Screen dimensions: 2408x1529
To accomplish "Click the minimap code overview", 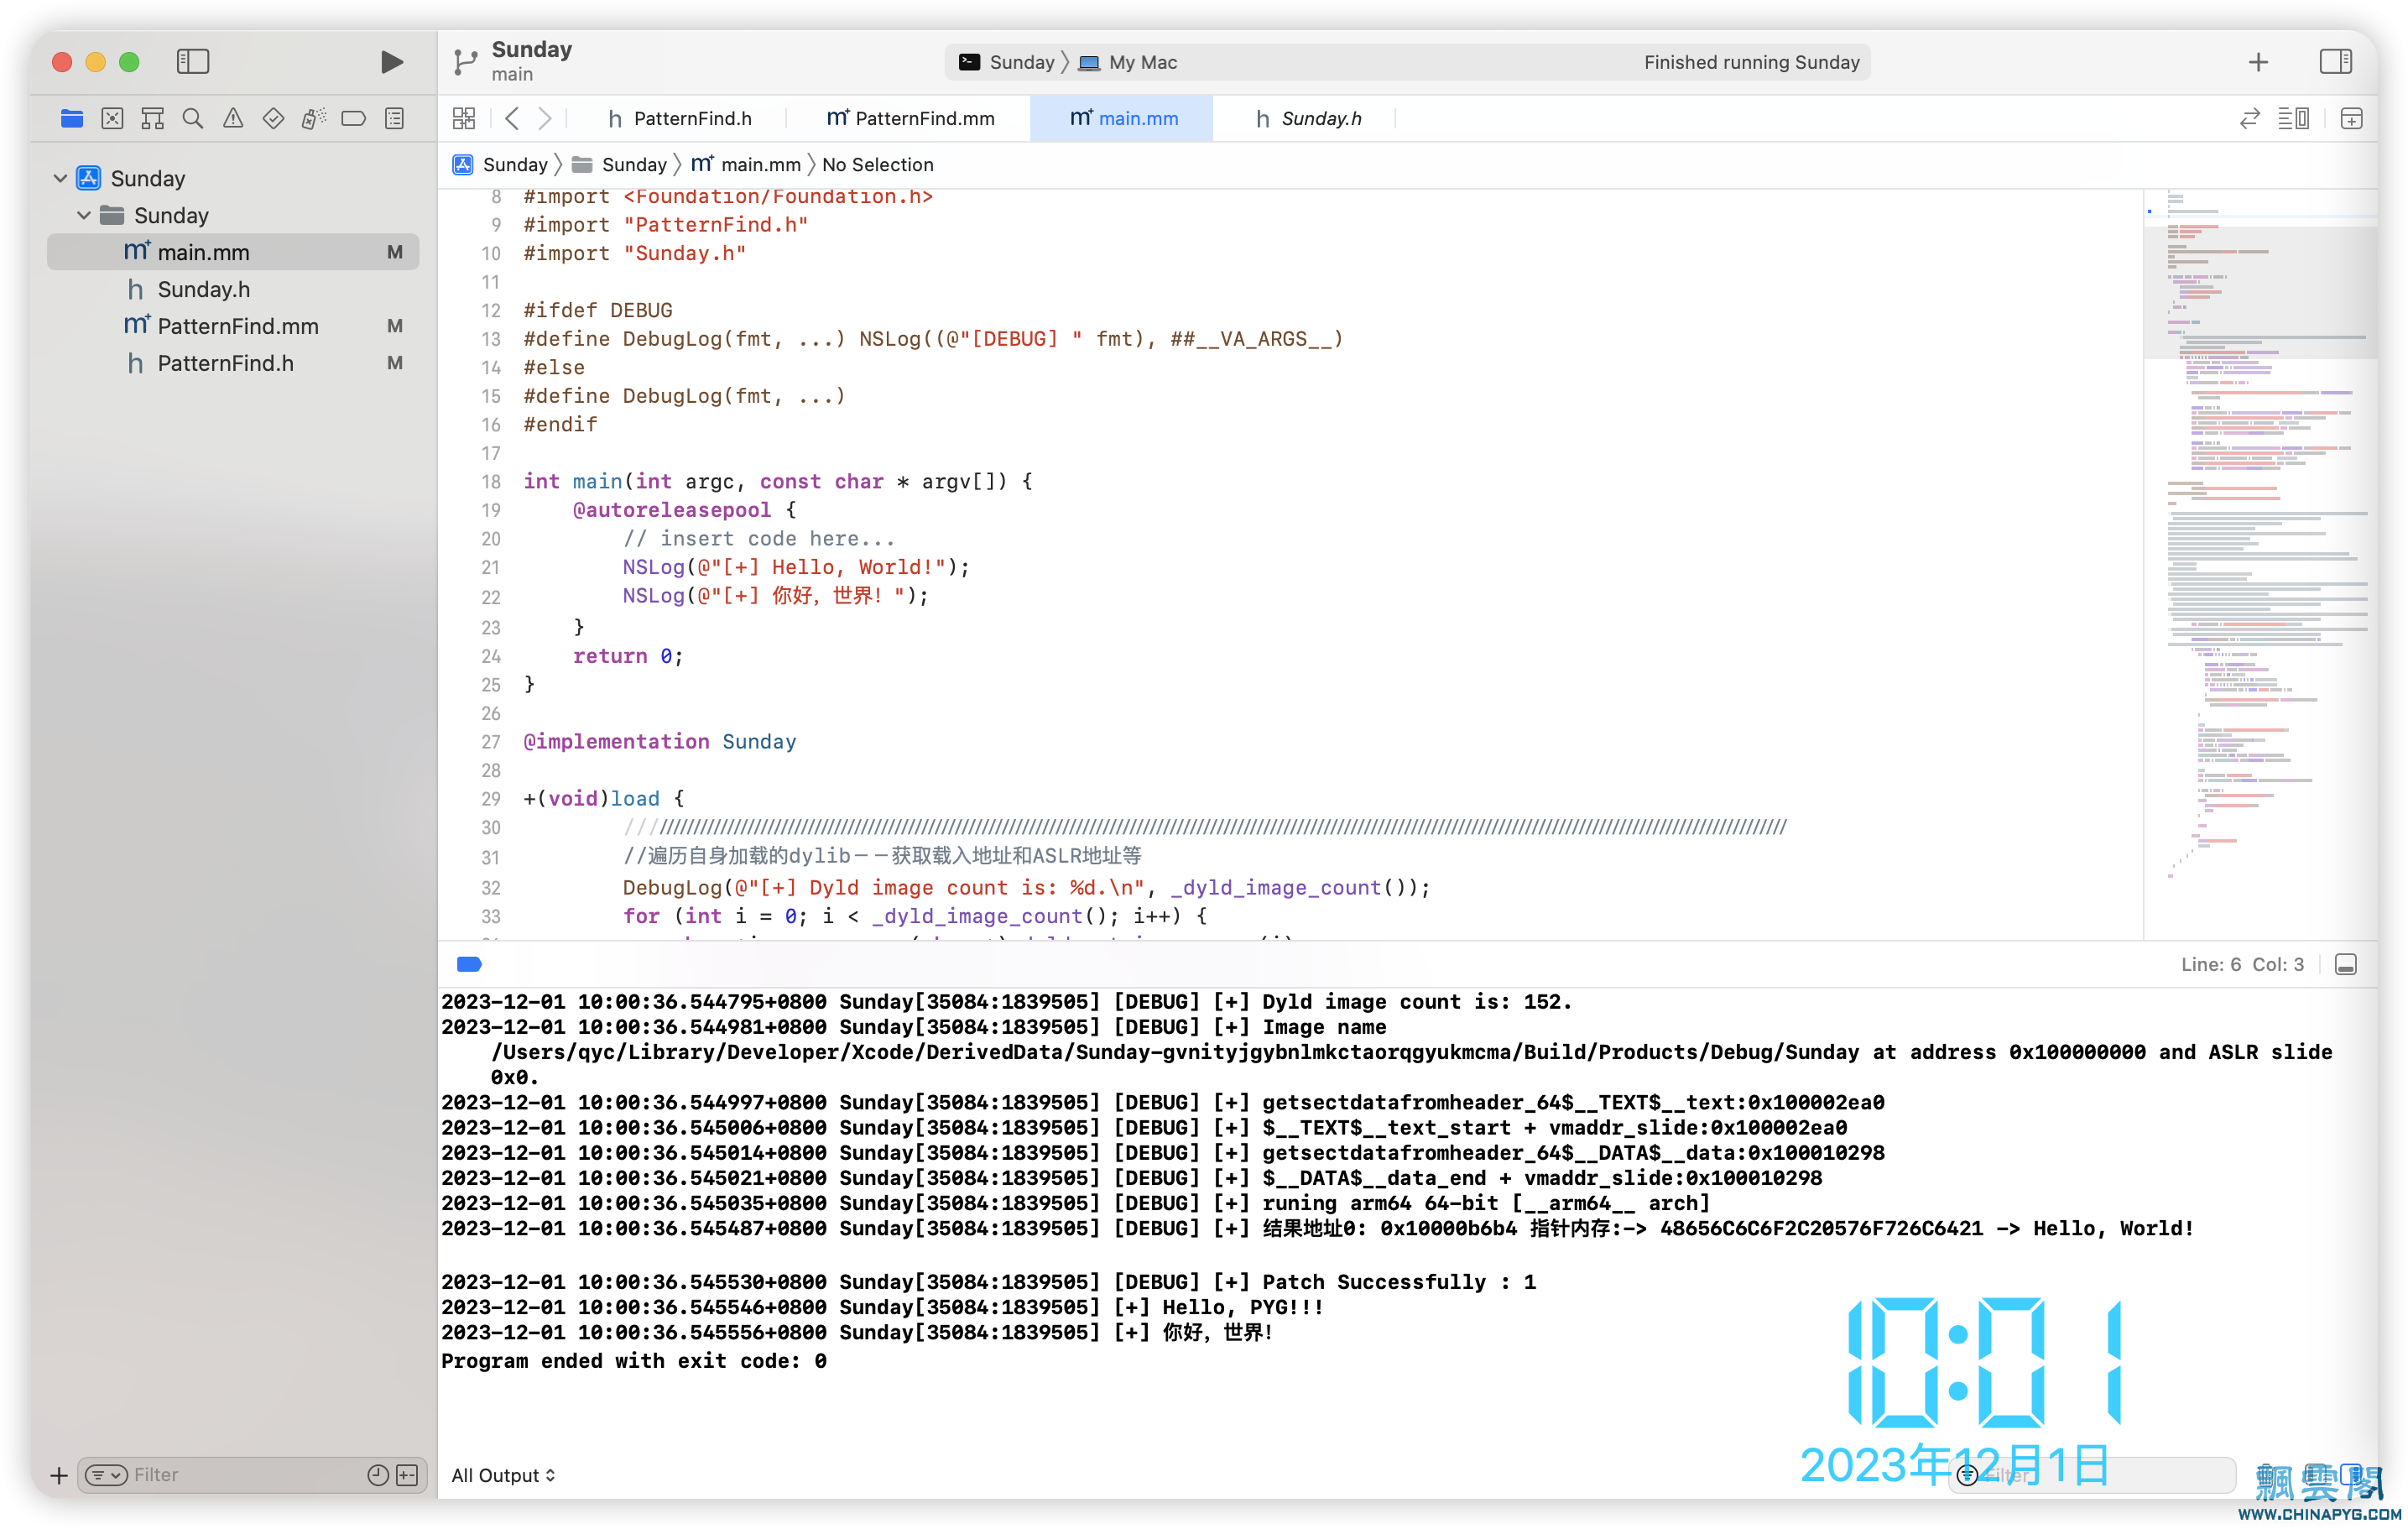I will coord(2260,564).
